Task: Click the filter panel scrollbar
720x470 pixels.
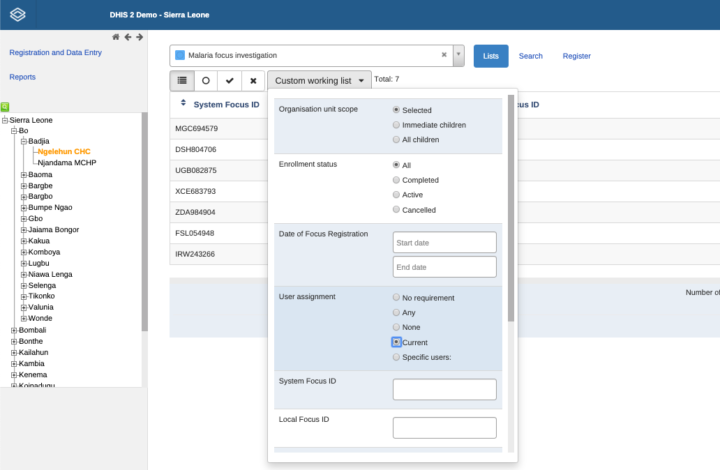Action: coord(511,208)
